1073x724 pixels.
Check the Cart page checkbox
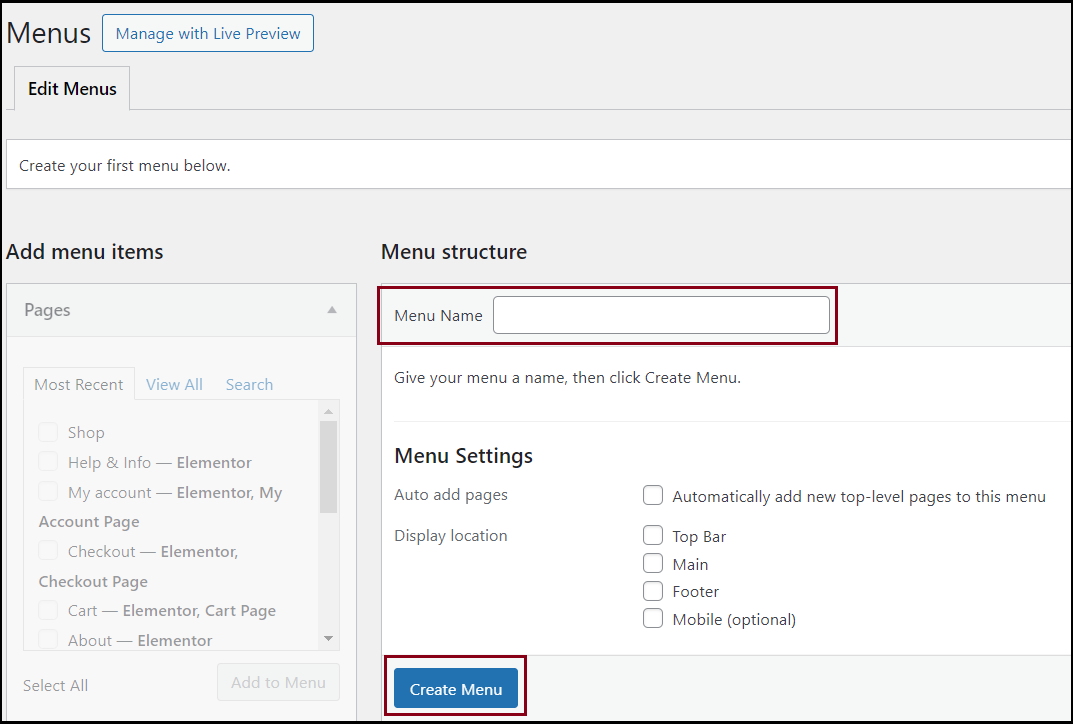[x=48, y=611]
